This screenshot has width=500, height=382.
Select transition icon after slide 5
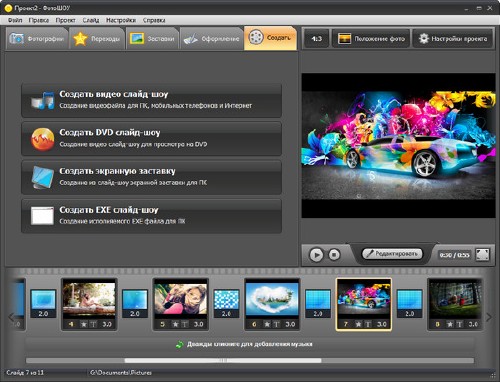tap(226, 303)
